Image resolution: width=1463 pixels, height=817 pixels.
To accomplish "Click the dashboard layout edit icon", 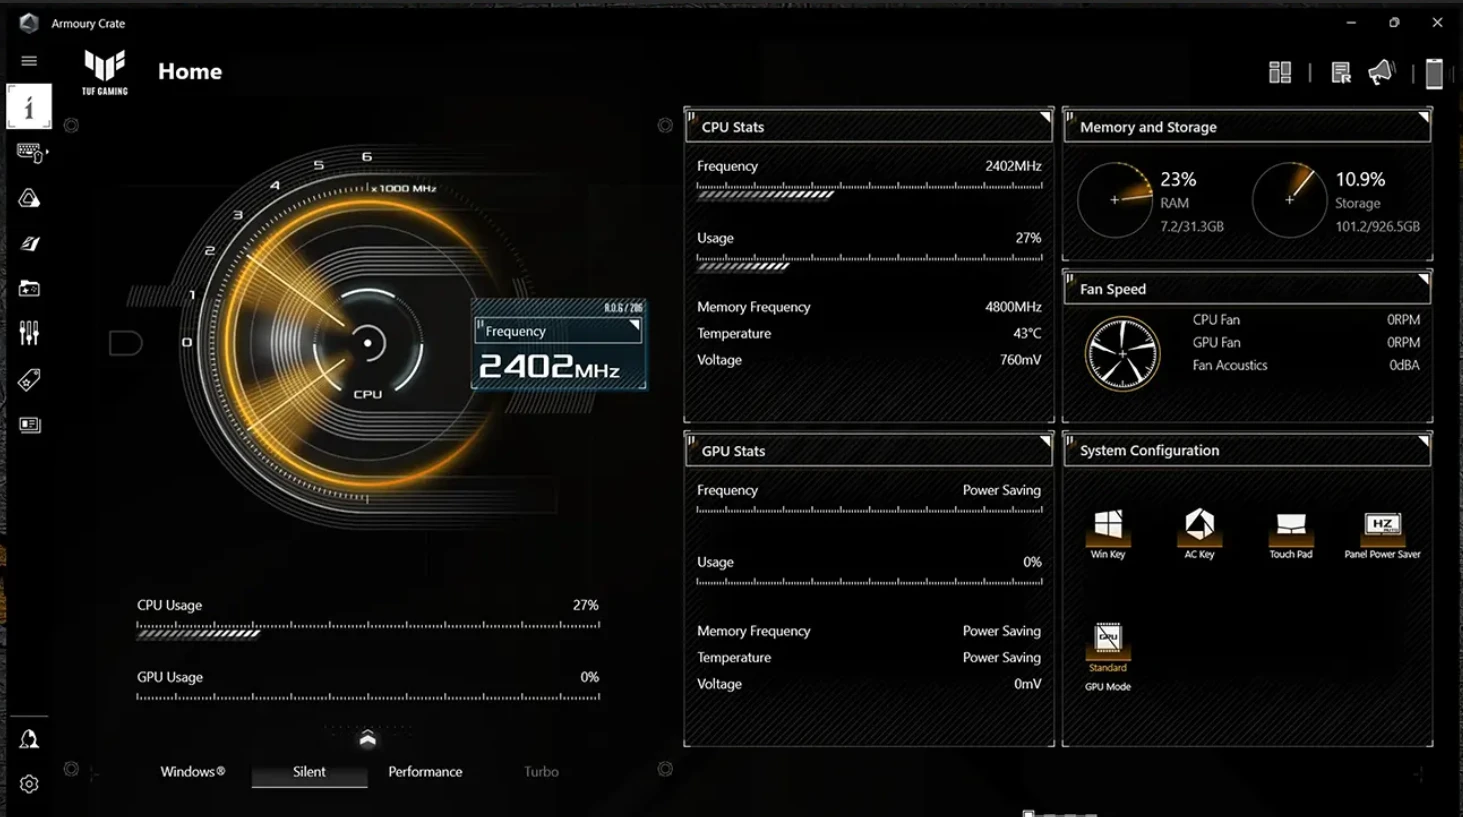I will 1280,72.
